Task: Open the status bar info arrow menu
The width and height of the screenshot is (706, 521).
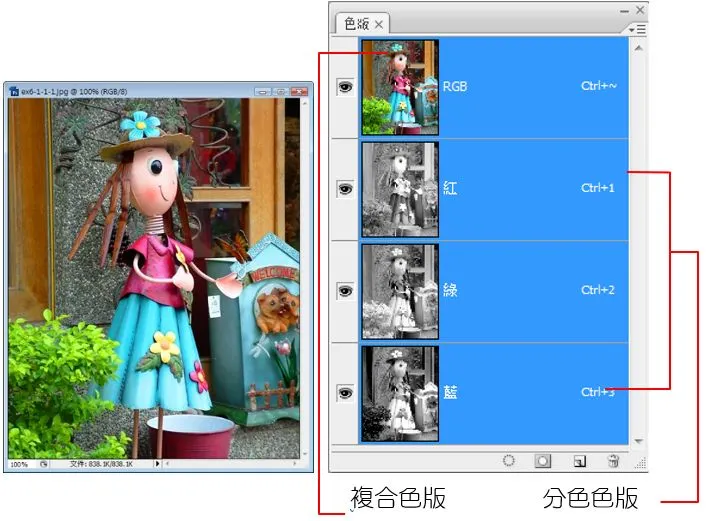Action: pyautogui.click(x=157, y=463)
